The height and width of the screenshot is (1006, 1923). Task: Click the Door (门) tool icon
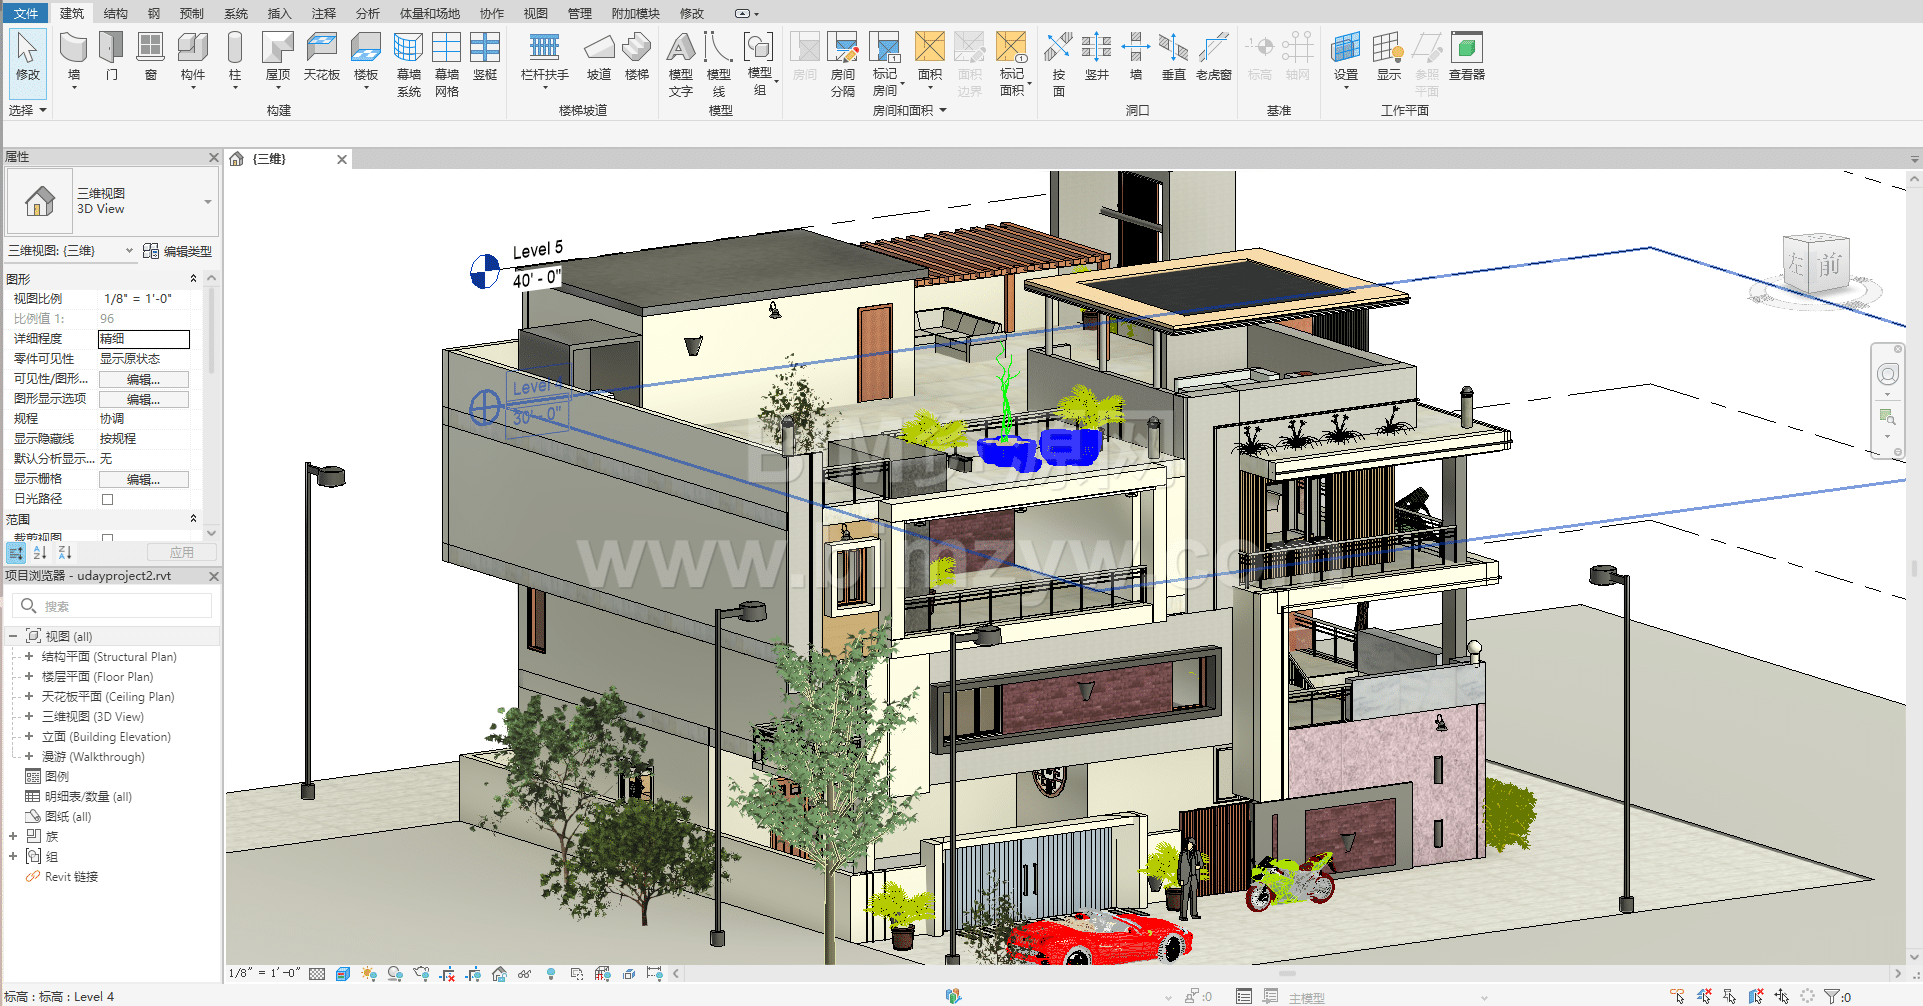tap(111, 56)
